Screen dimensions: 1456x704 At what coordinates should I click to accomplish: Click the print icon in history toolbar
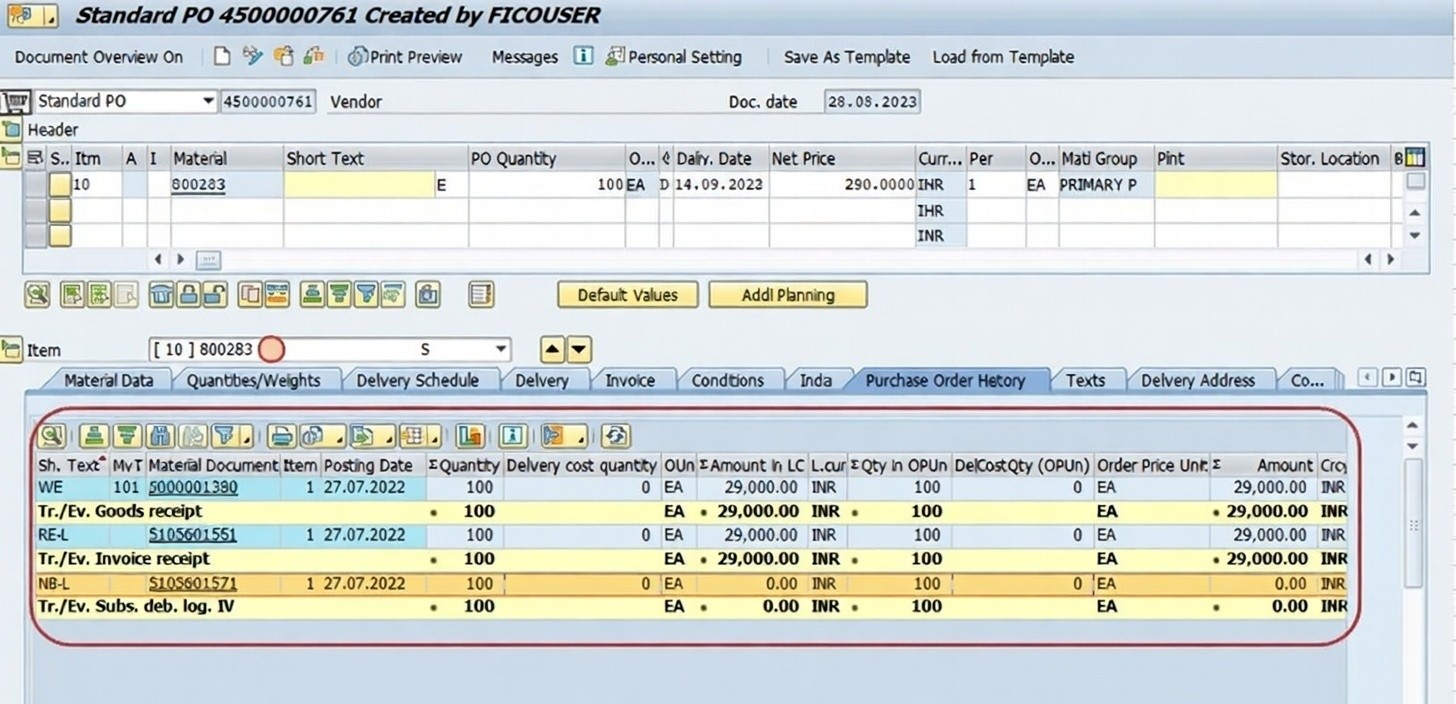pyautogui.click(x=283, y=436)
